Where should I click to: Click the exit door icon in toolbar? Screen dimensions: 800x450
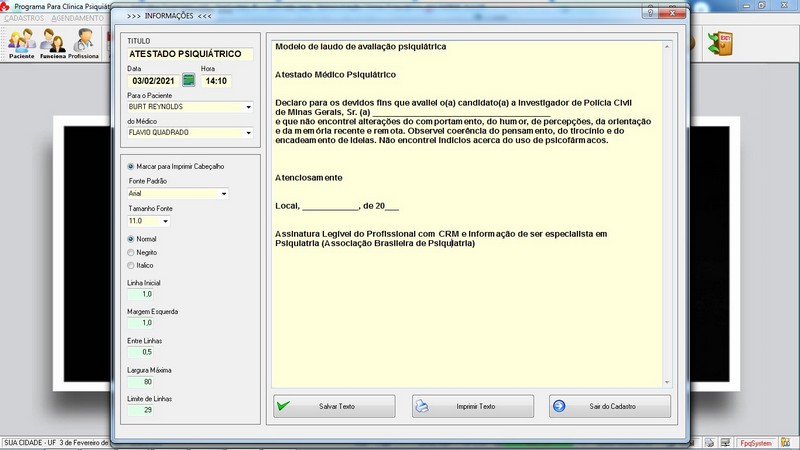tap(720, 43)
